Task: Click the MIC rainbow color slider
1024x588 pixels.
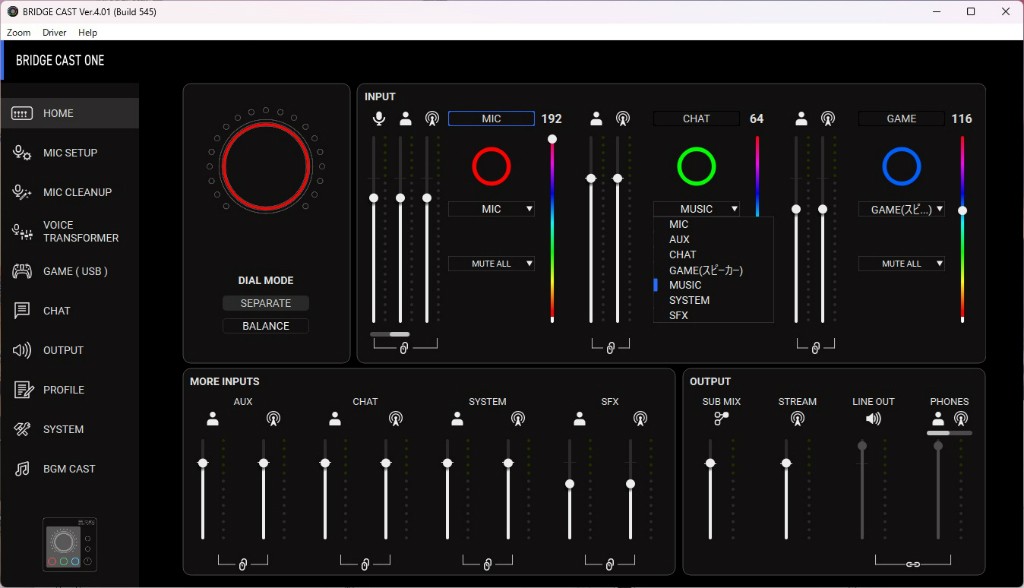Action: pos(552,230)
